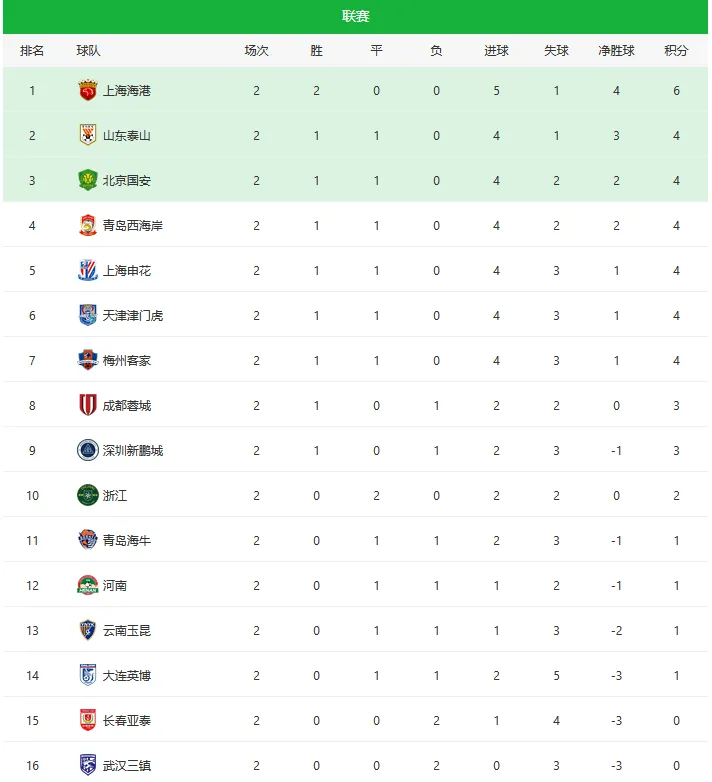This screenshot has width=712, height=782.
Task: Click the 青岛西海岸 club logo
Action: pos(88,225)
